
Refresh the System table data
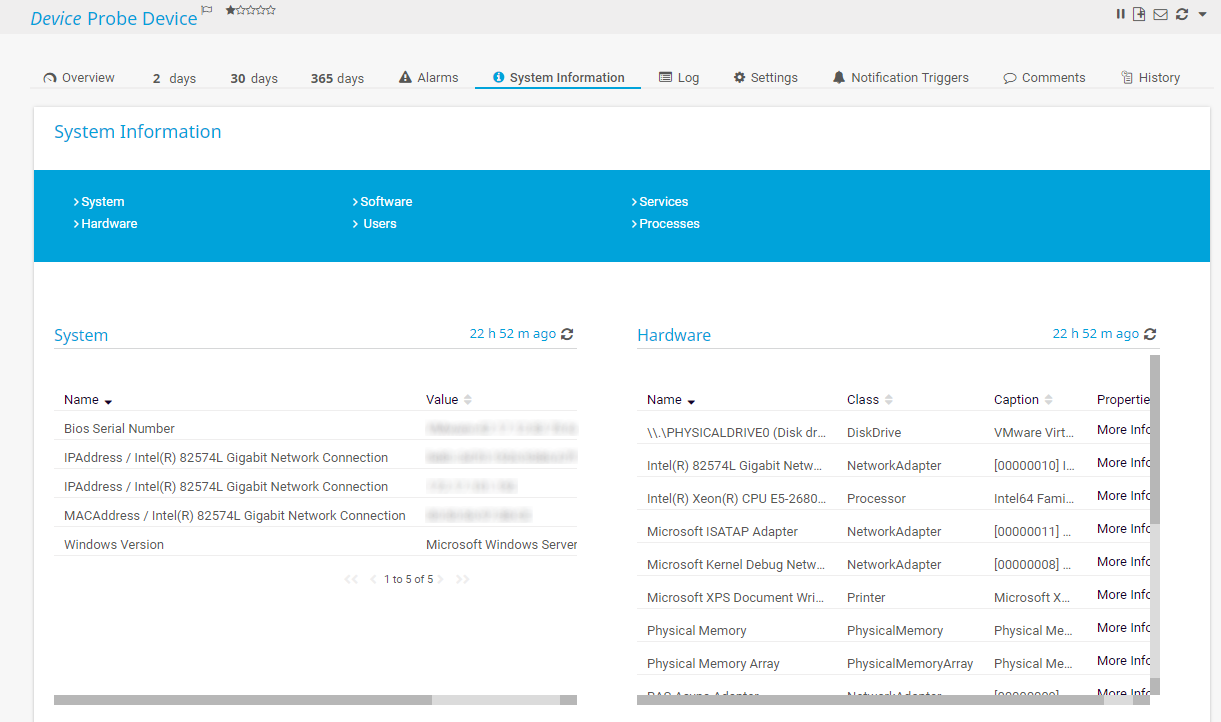click(x=567, y=334)
